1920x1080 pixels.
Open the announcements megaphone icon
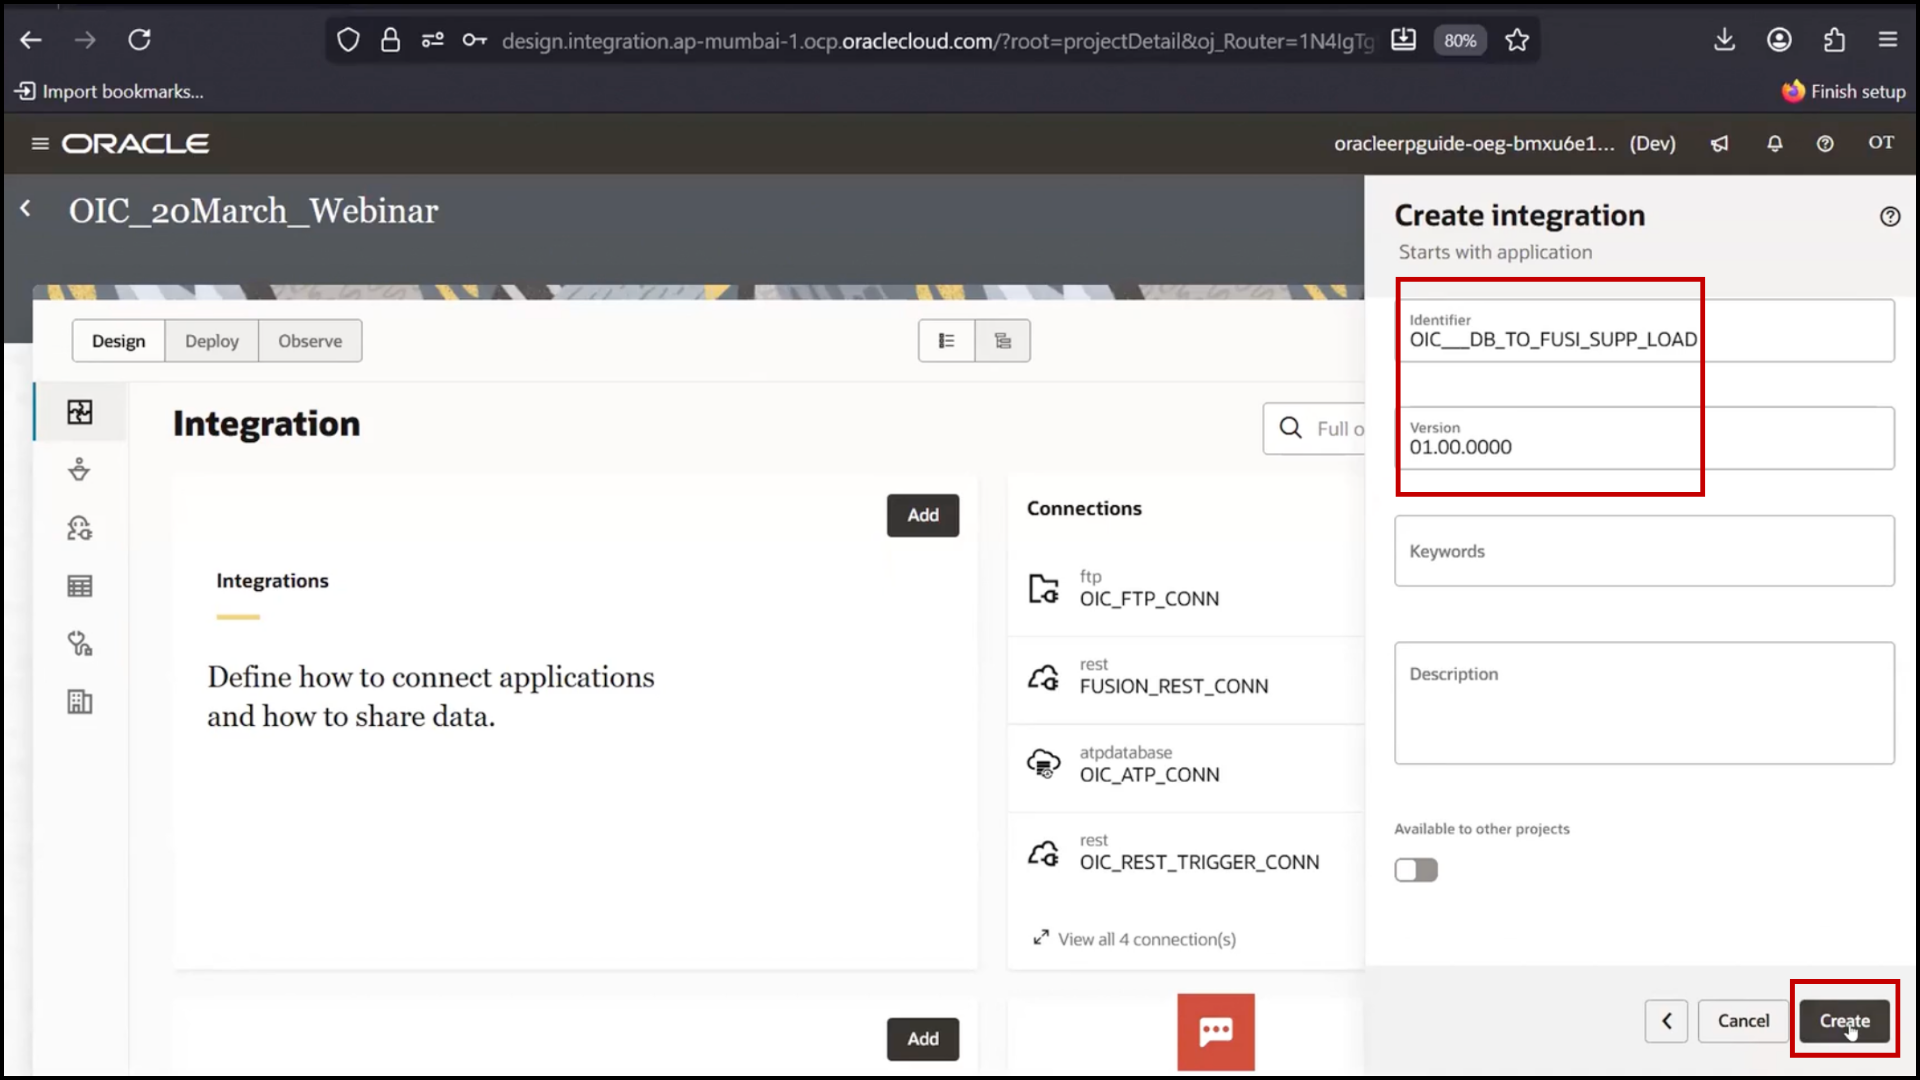[x=1719, y=144]
